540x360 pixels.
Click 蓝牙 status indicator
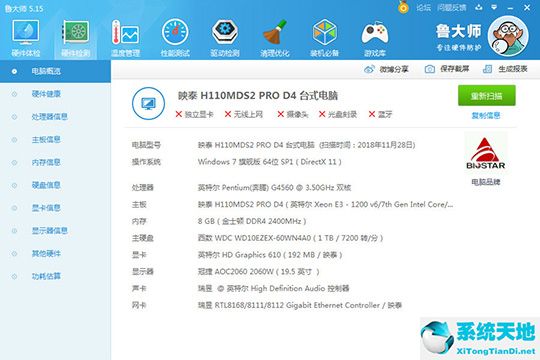click(380, 114)
